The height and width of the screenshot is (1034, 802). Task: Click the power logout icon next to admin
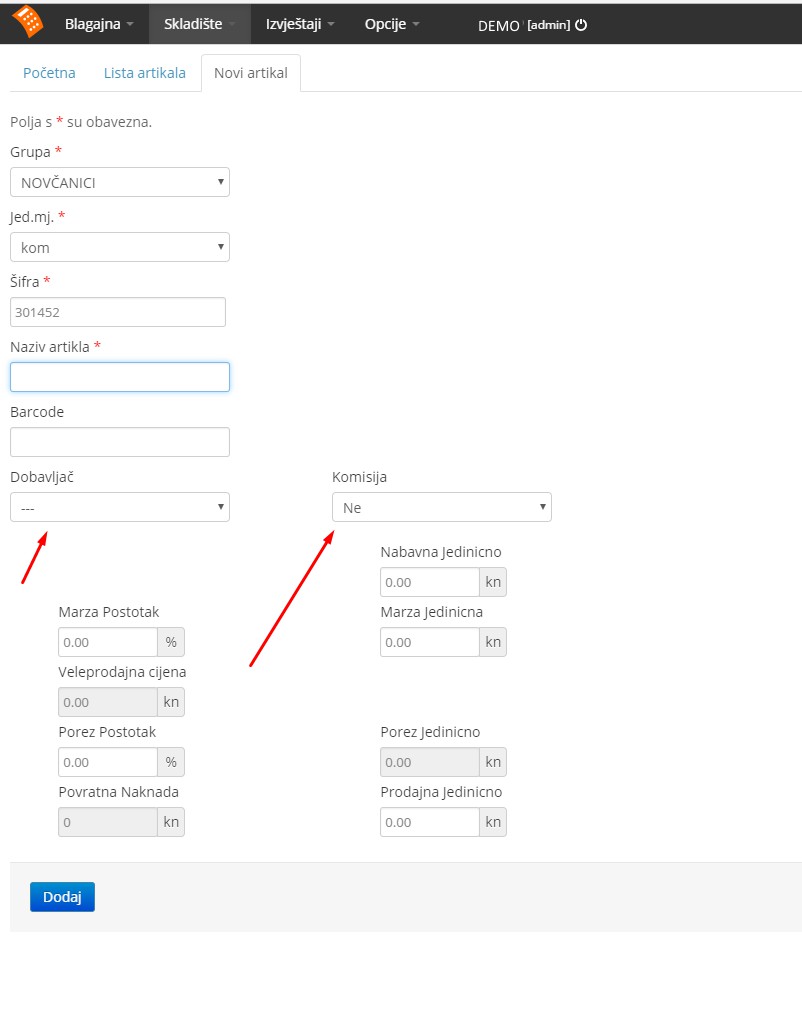(581, 25)
